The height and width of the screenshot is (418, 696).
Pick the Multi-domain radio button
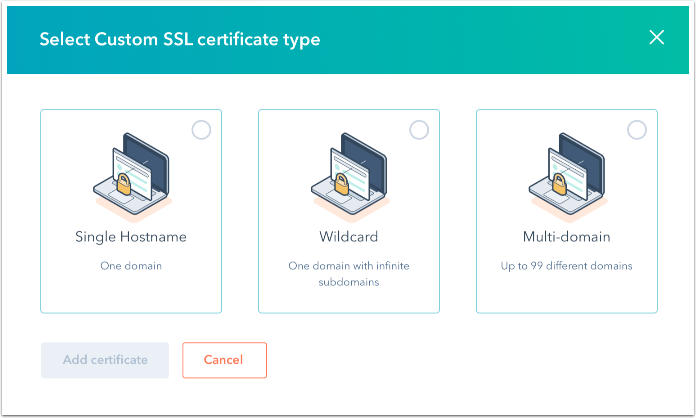(636, 130)
